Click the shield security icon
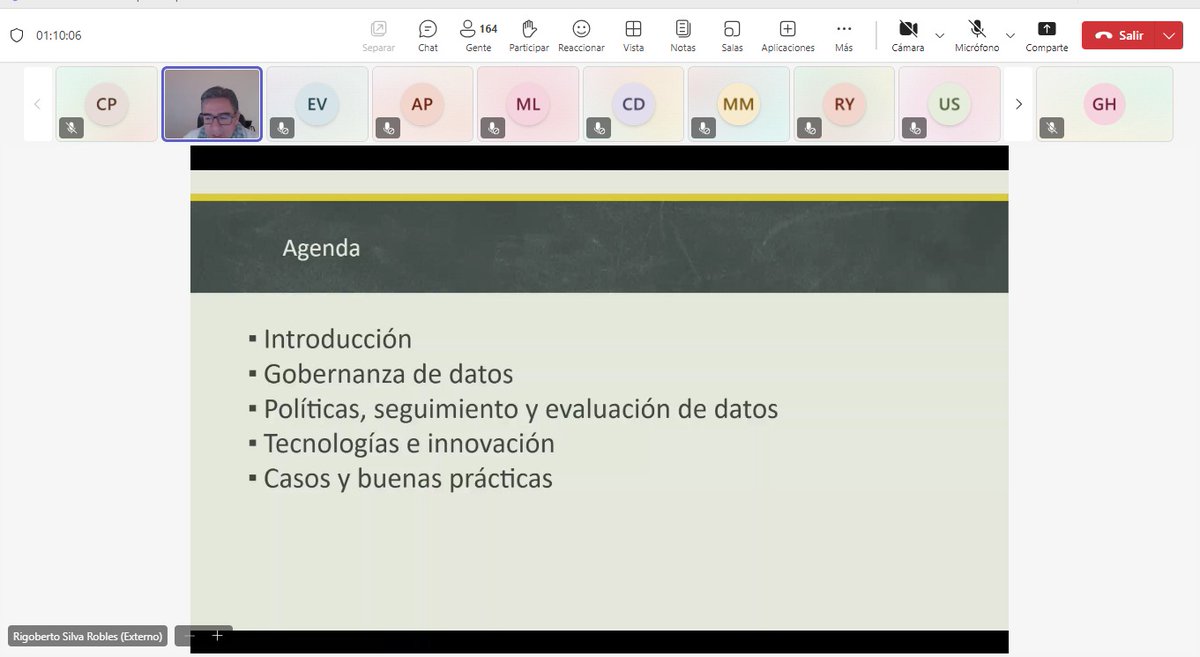 click(16, 35)
